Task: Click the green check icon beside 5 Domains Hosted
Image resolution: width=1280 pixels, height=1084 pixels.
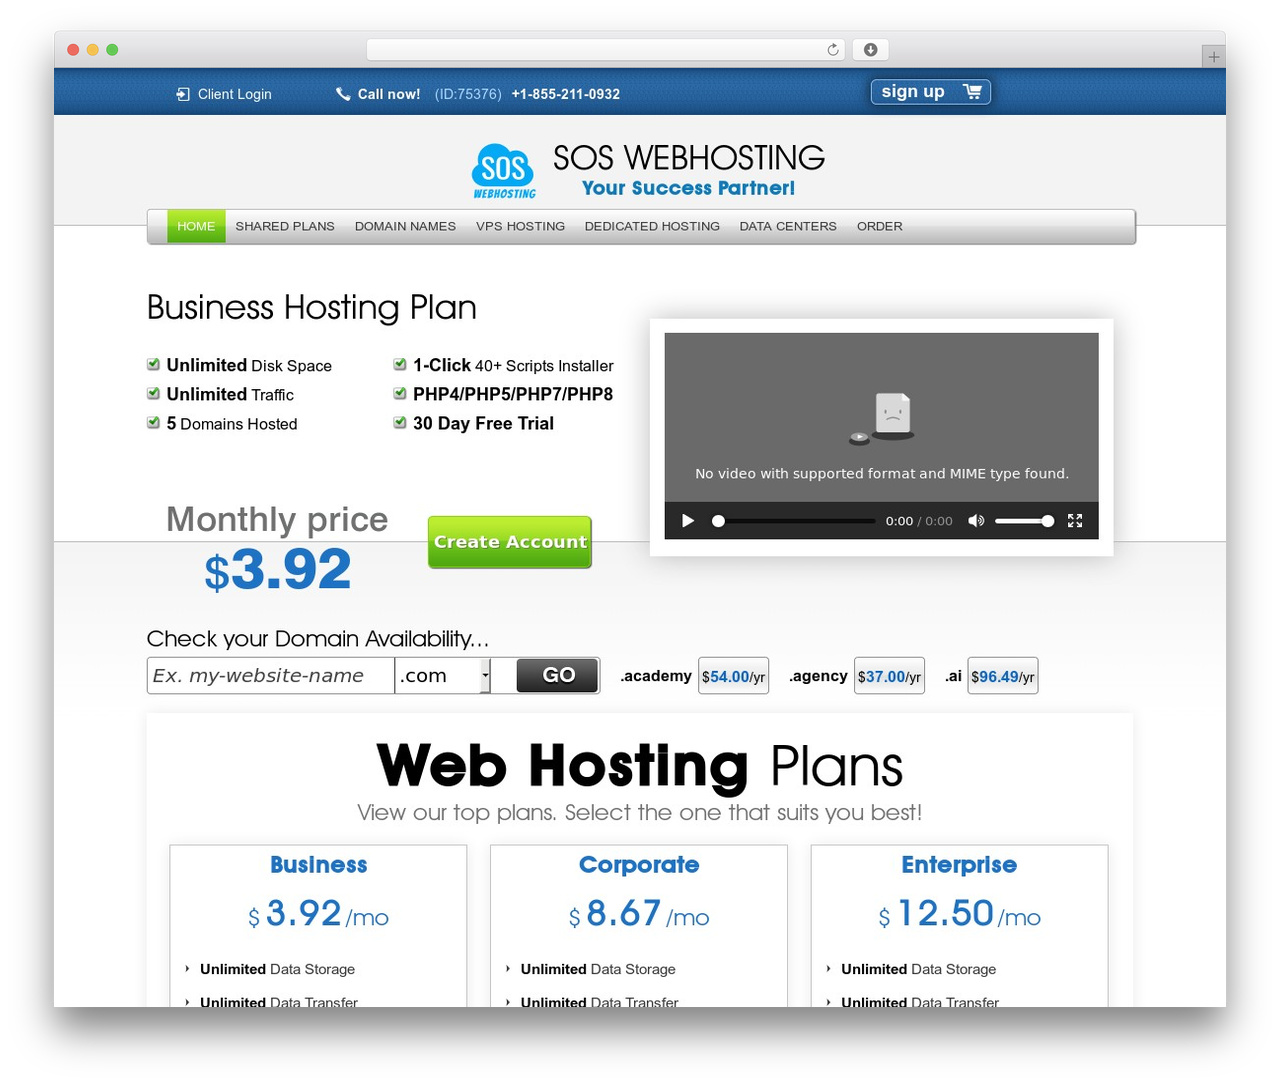Action: click(153, 423)
